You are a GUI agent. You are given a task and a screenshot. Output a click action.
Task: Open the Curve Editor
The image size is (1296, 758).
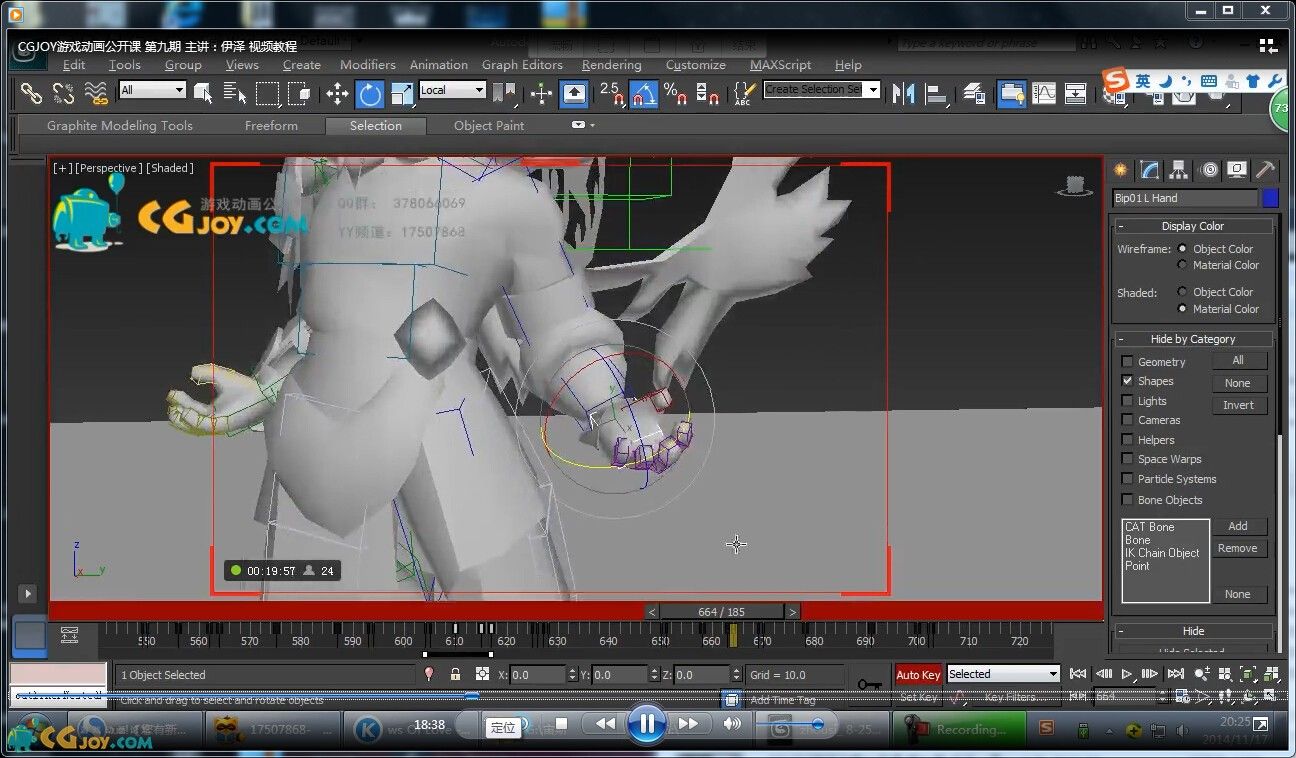coord(1044,94)
